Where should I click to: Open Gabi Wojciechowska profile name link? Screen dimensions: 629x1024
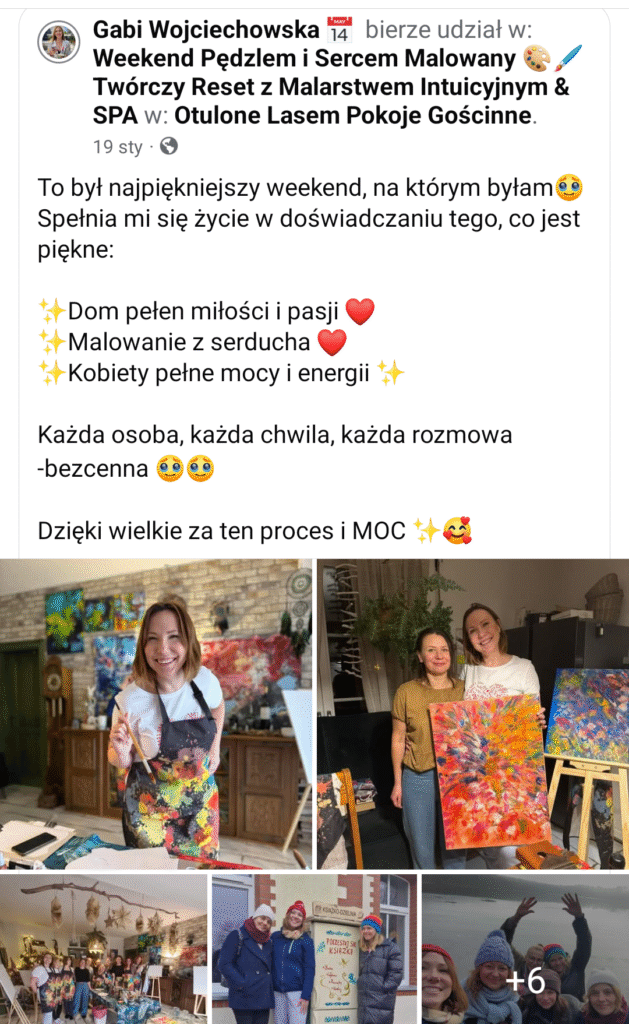(206, 30)
